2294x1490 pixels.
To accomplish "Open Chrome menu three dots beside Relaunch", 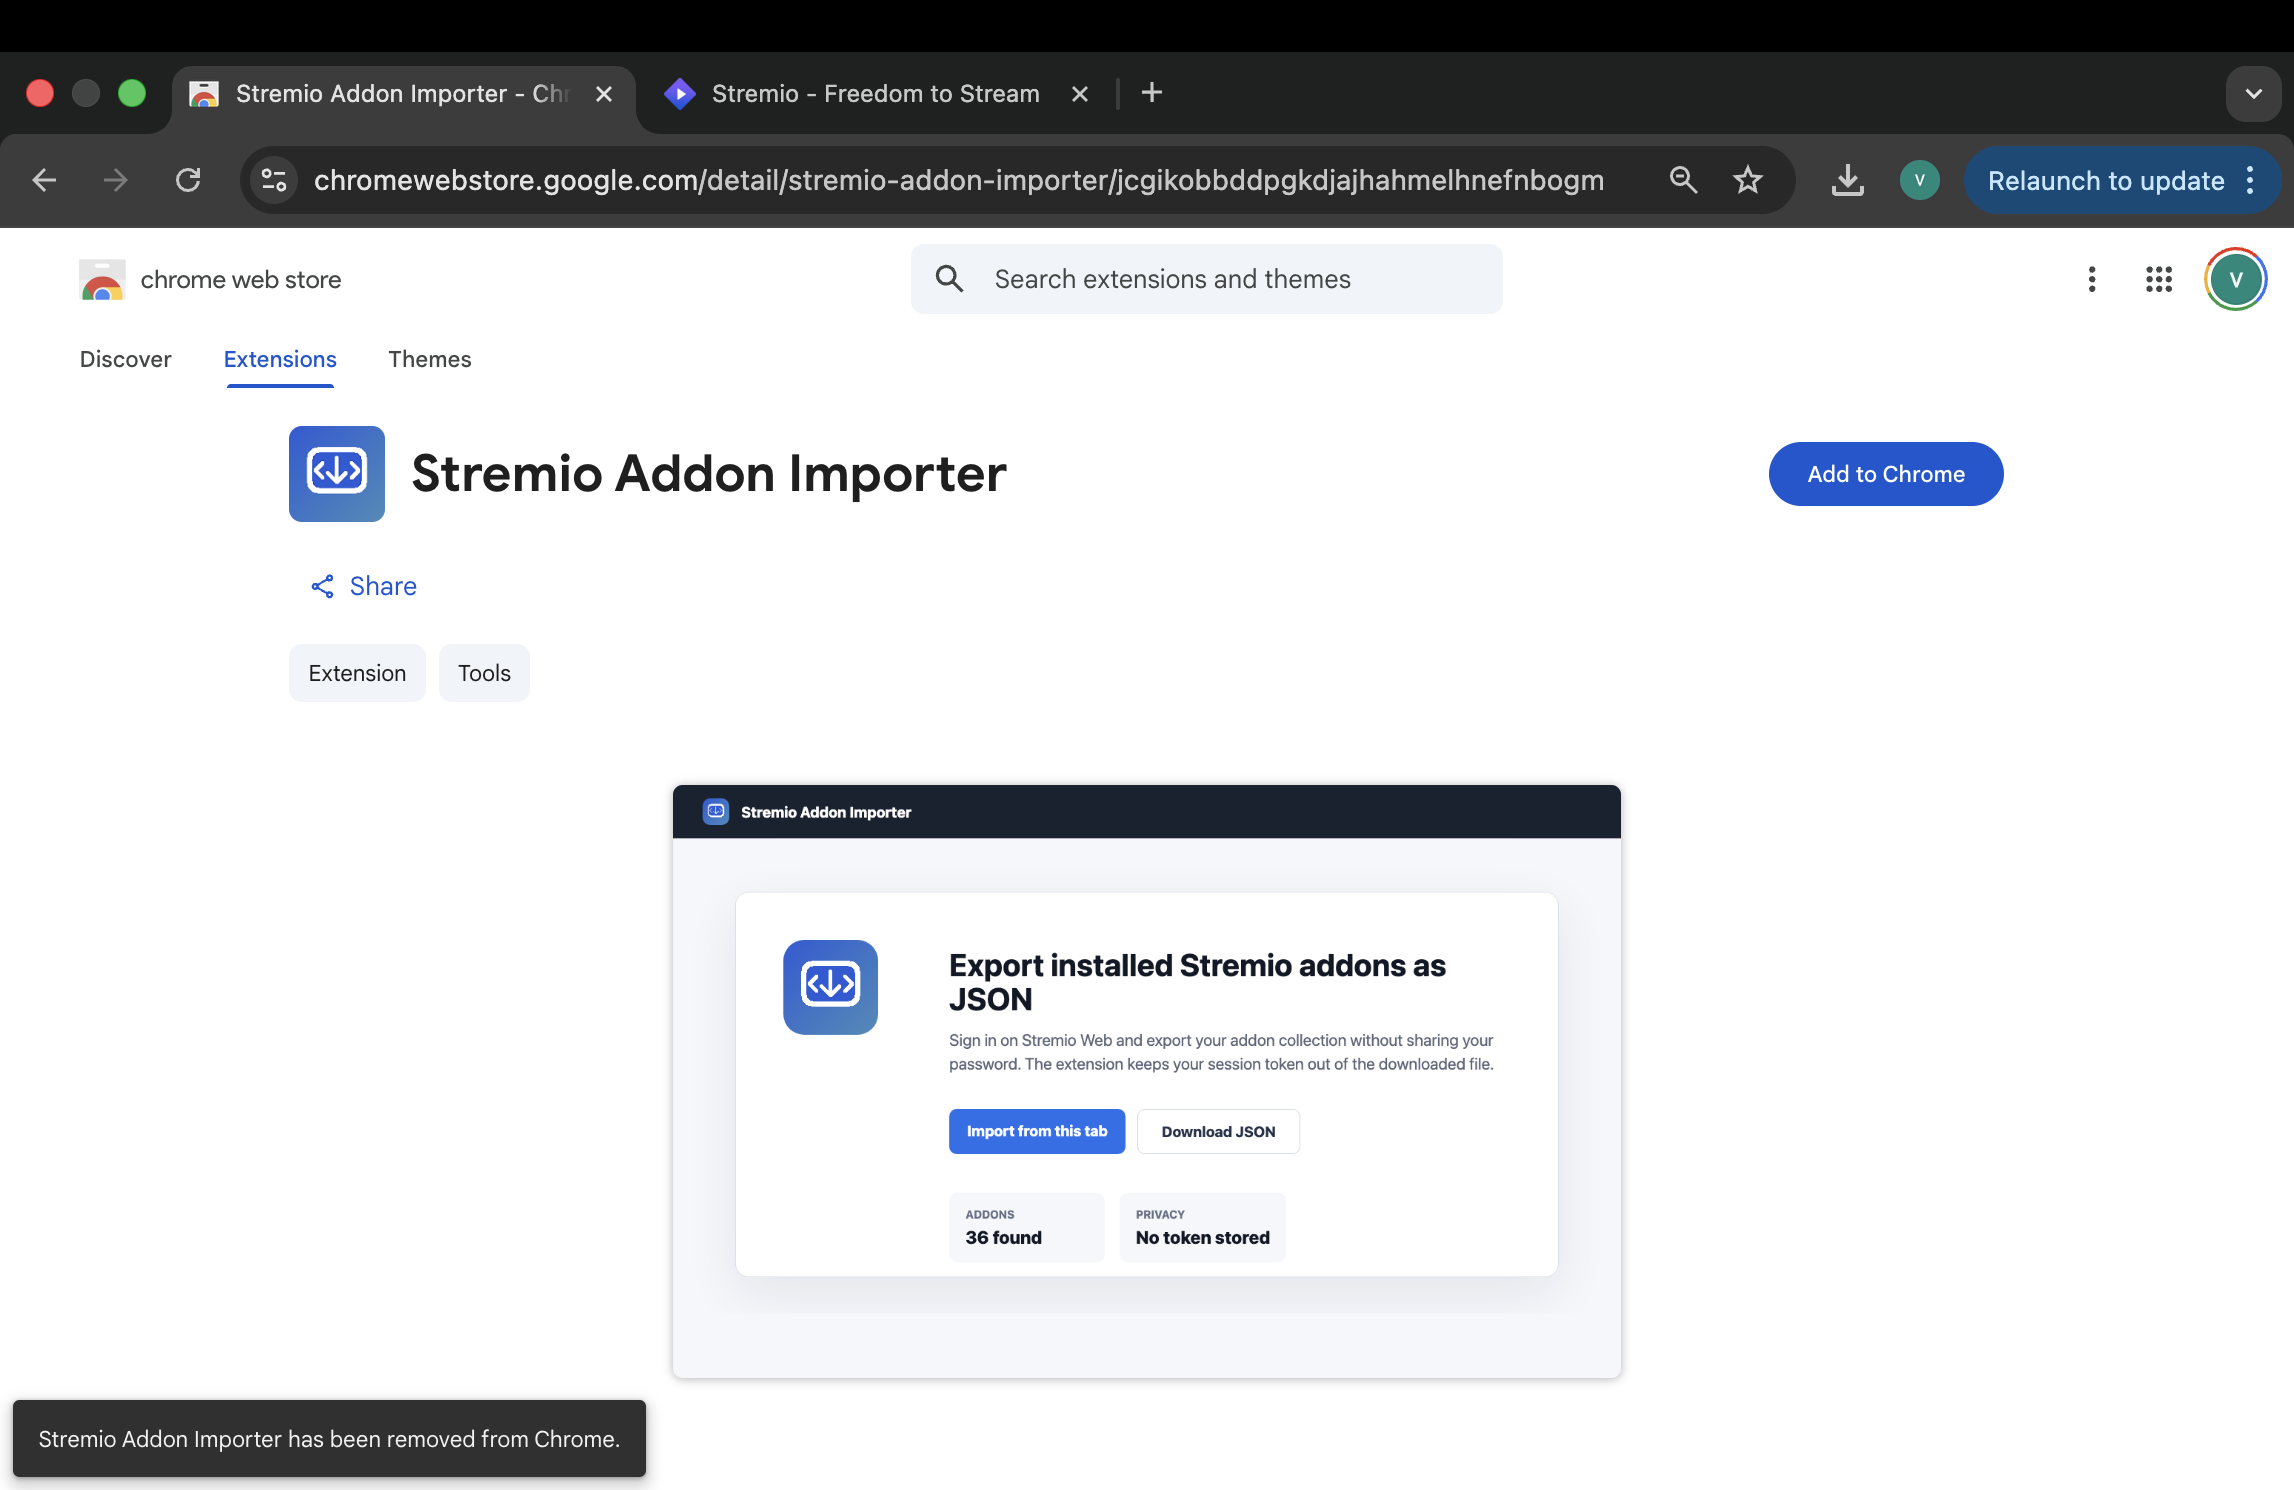I will [2250, 180].
